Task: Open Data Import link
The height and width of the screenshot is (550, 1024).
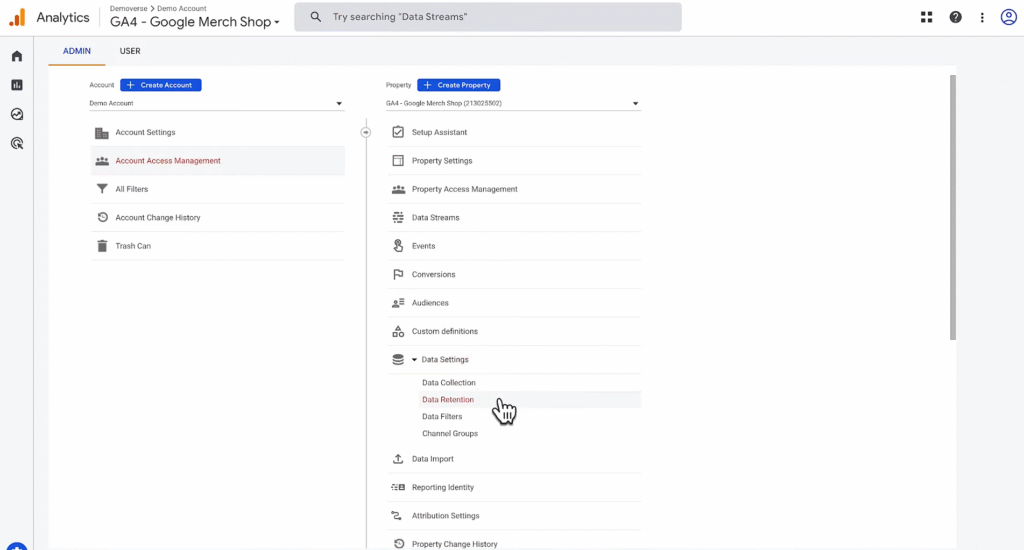Action: 433,459
